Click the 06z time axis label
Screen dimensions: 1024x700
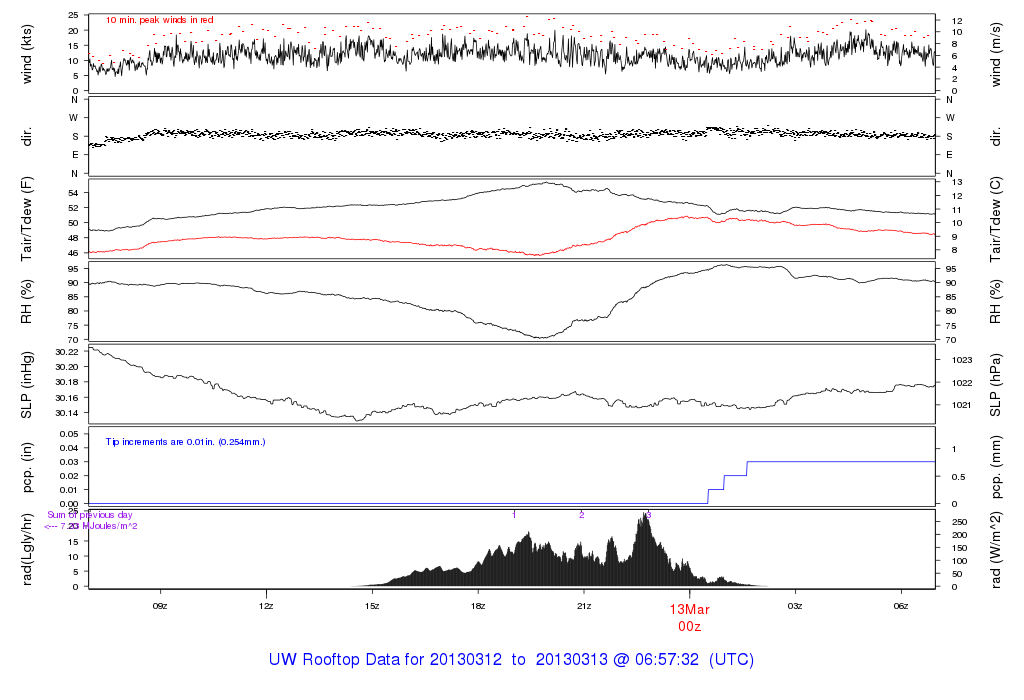click(x=901, y=606)
